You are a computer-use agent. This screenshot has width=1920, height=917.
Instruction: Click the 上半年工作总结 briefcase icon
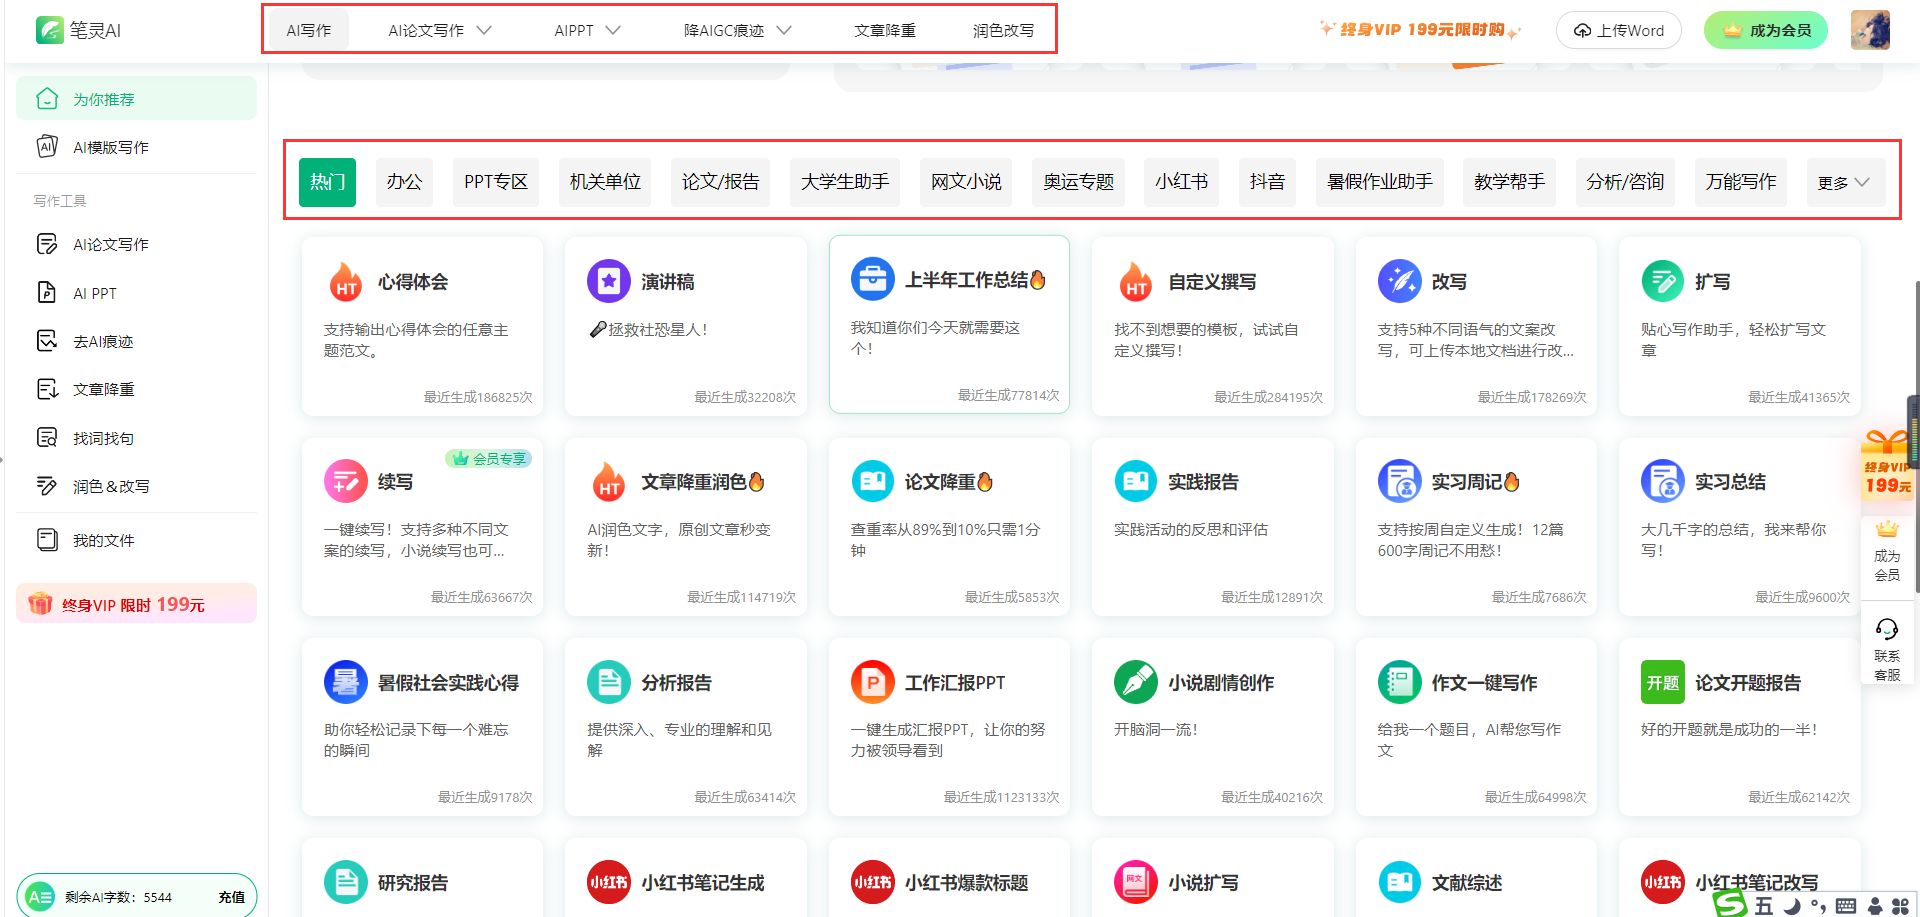pyautogui.click(x=872, y=280)
